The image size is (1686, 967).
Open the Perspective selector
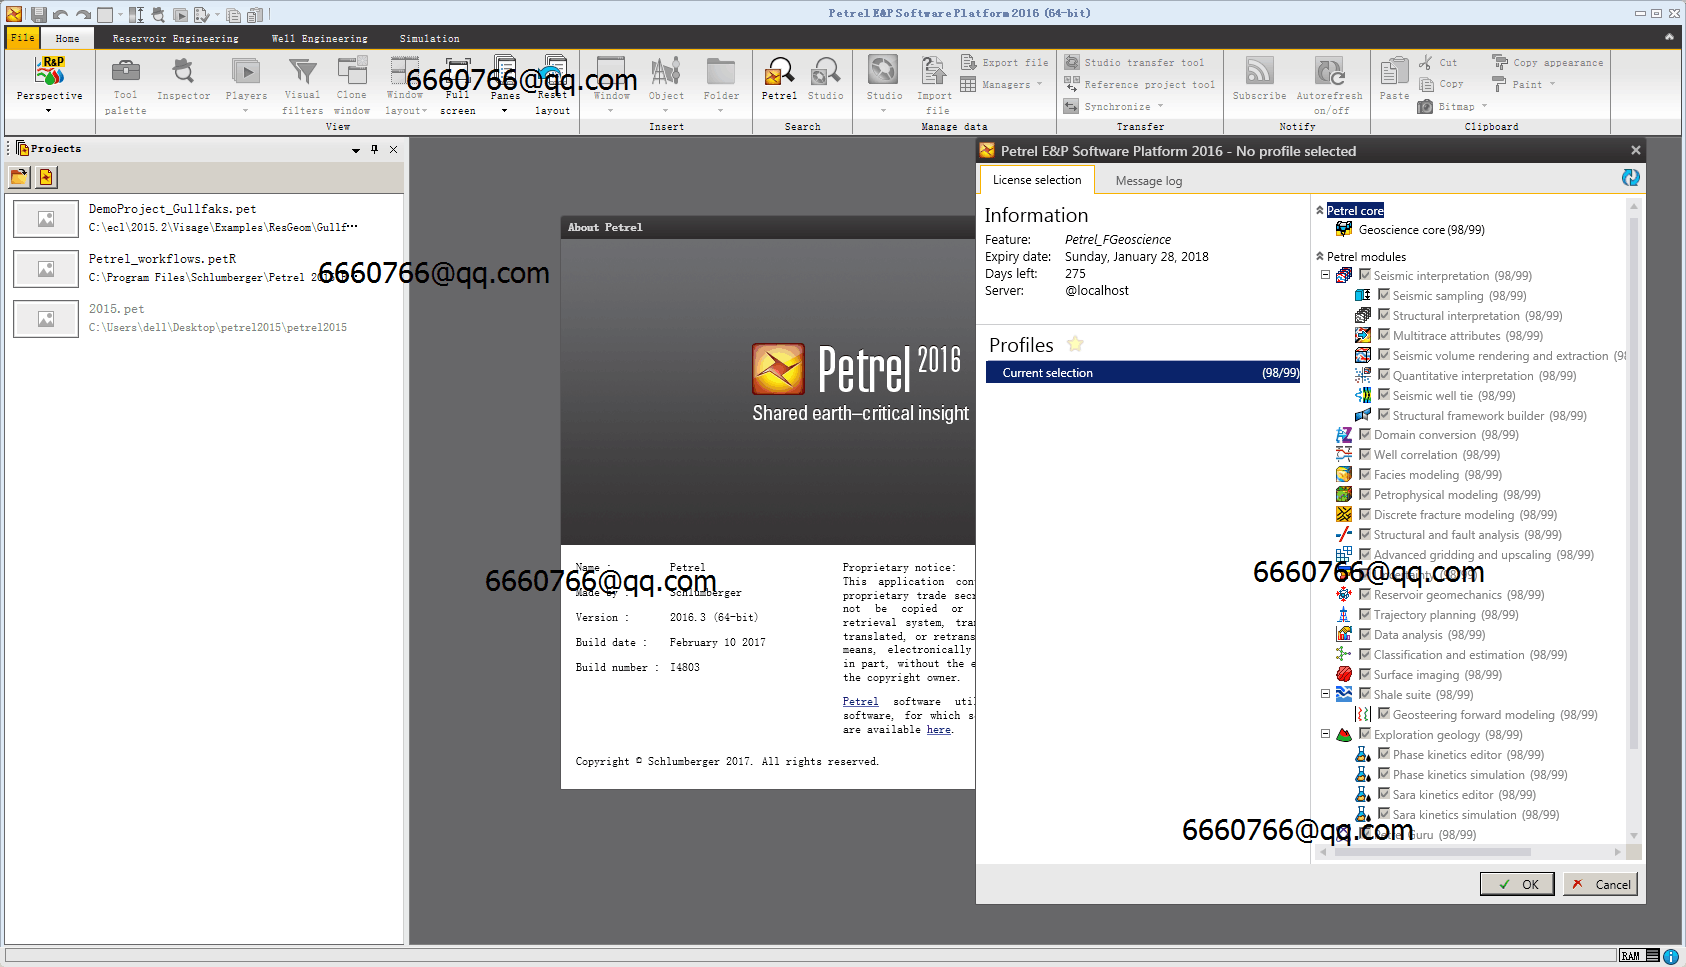click(49, 84)
